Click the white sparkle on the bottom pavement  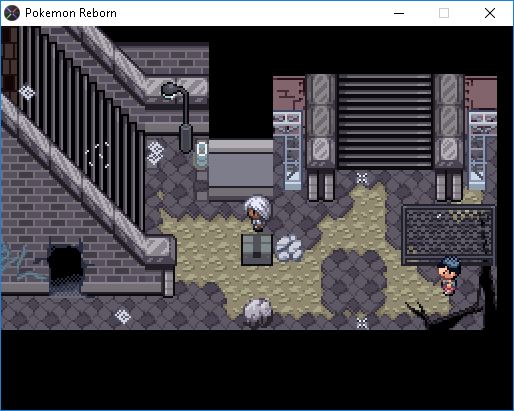click(123, 316)
